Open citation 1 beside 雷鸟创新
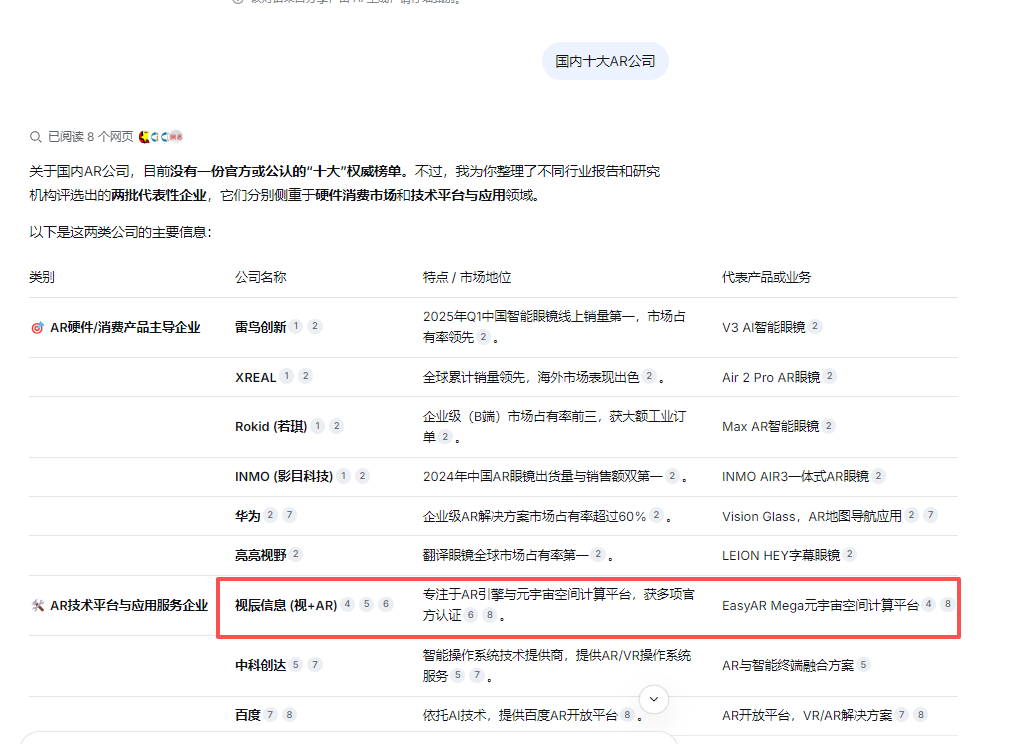 [x=296, y=326]
